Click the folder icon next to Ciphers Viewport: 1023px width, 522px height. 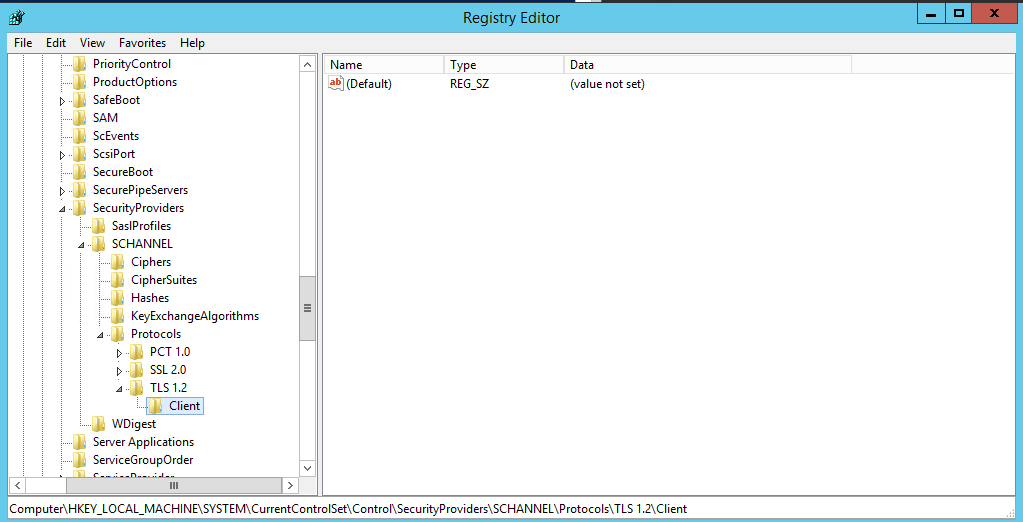tap(118, 262)
